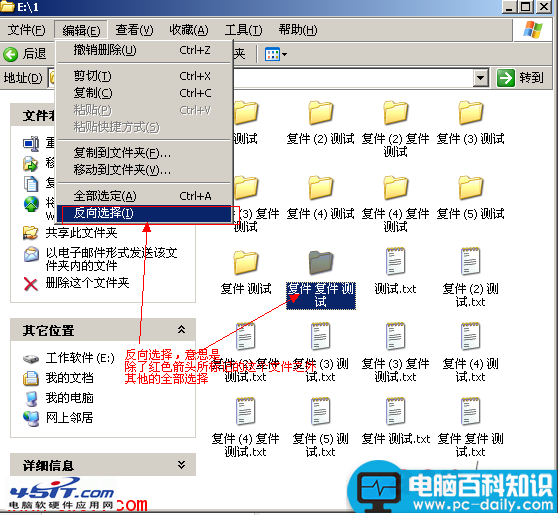Select the highlighted 复件 复件 测试 folder icon
This screenshot has height=515, width=559.
click(320, 262)
